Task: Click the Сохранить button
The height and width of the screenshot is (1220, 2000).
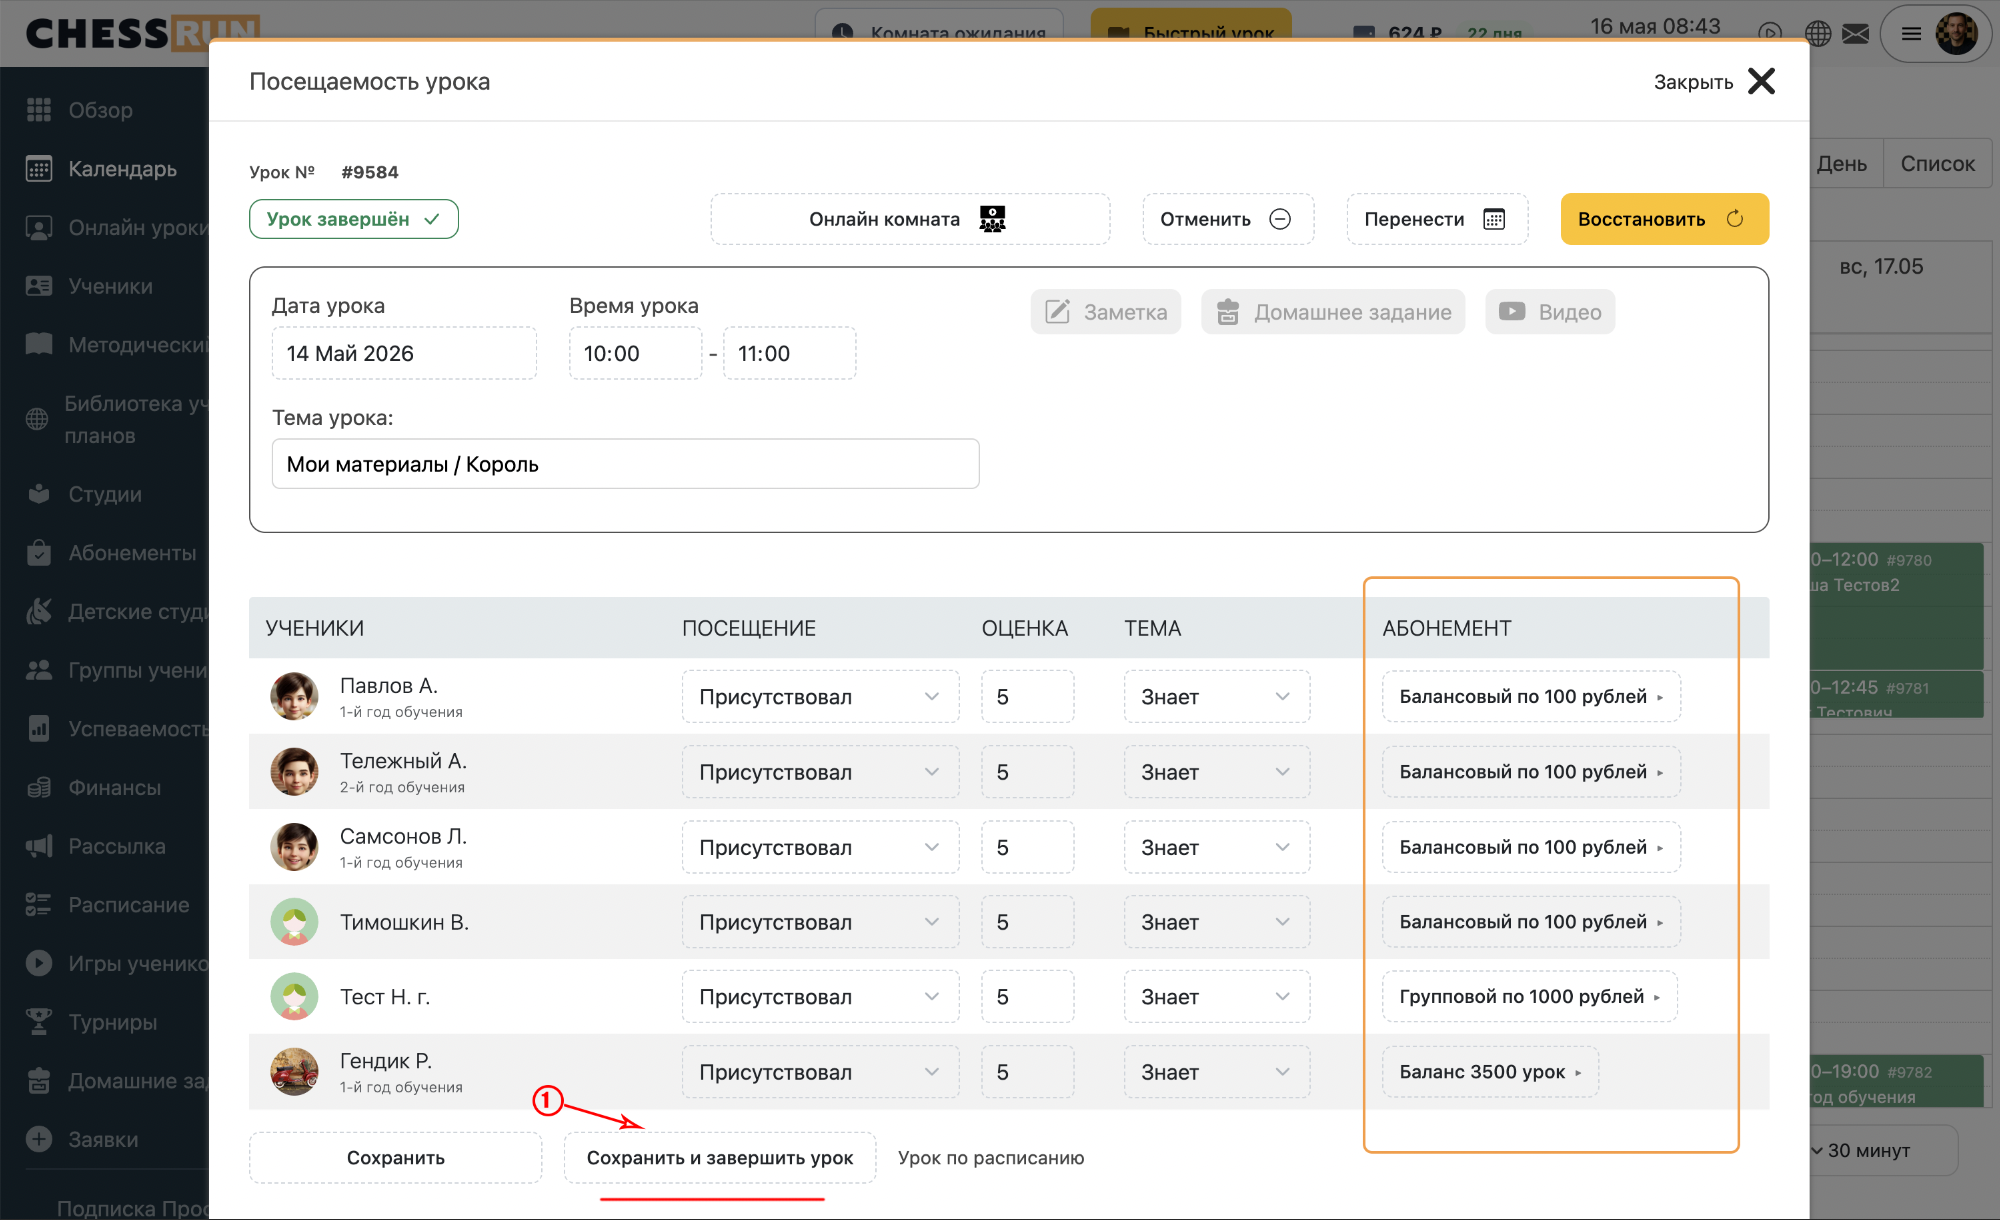Action: pos(396,1158)
